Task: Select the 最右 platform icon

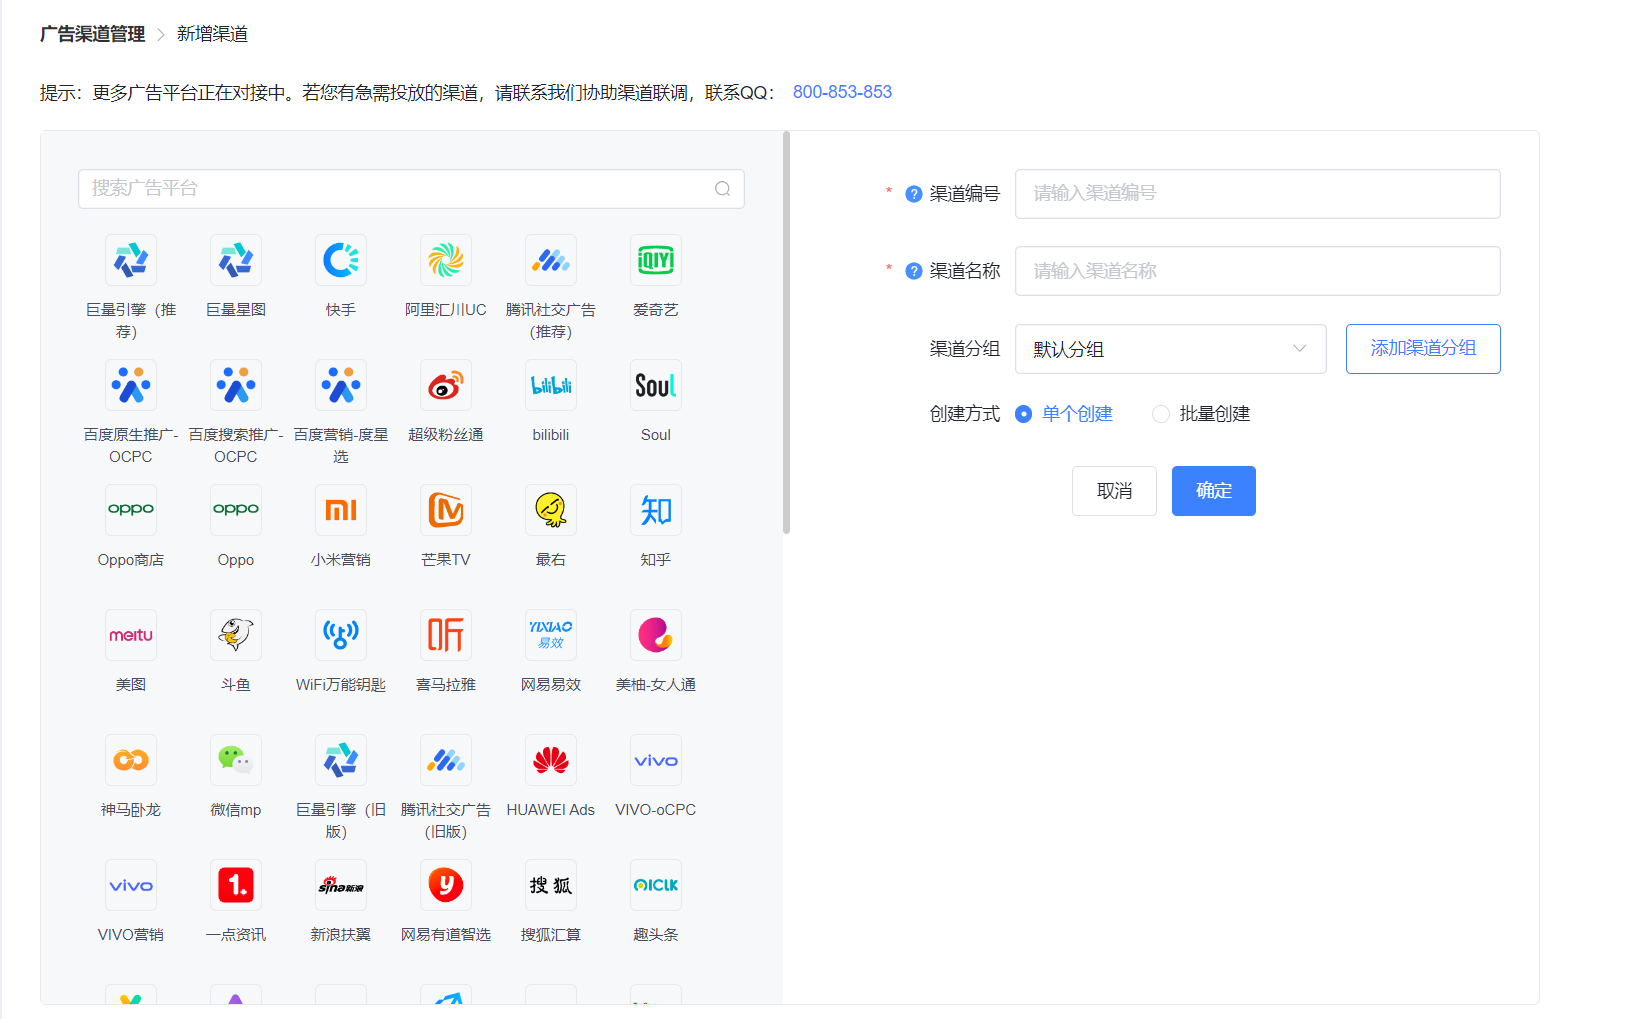Action: [551, 510]
